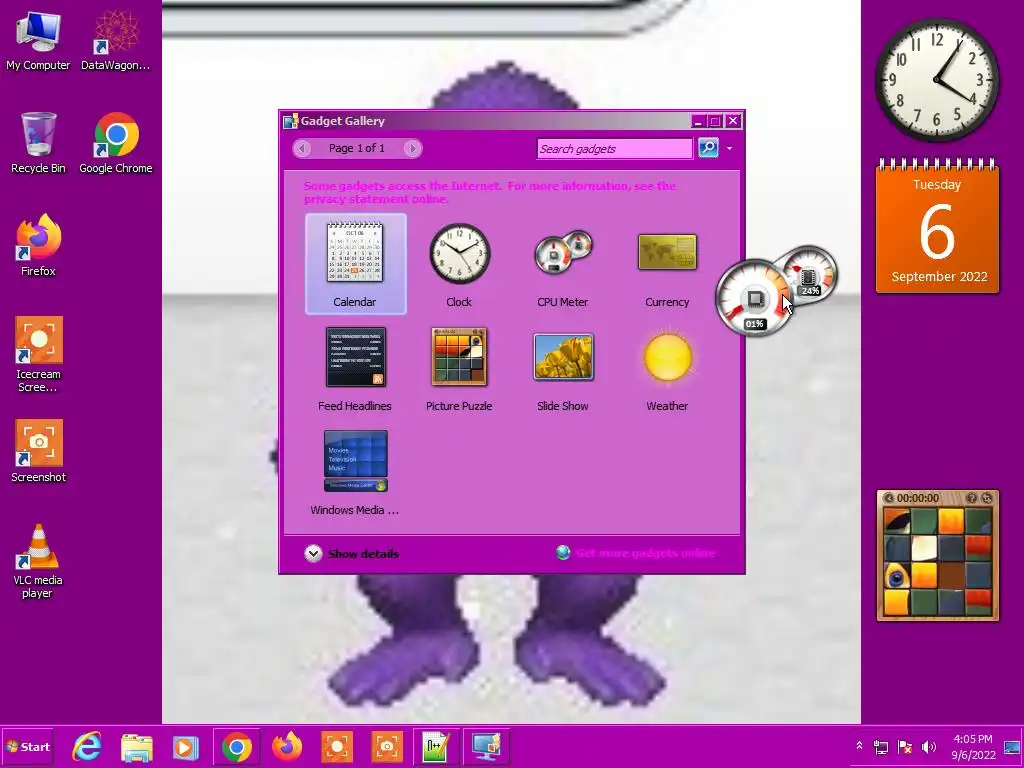This screenshot has height=768, width=1024.
Task: Show hidden tray icons arrow
Action: [x=859, y=746]
